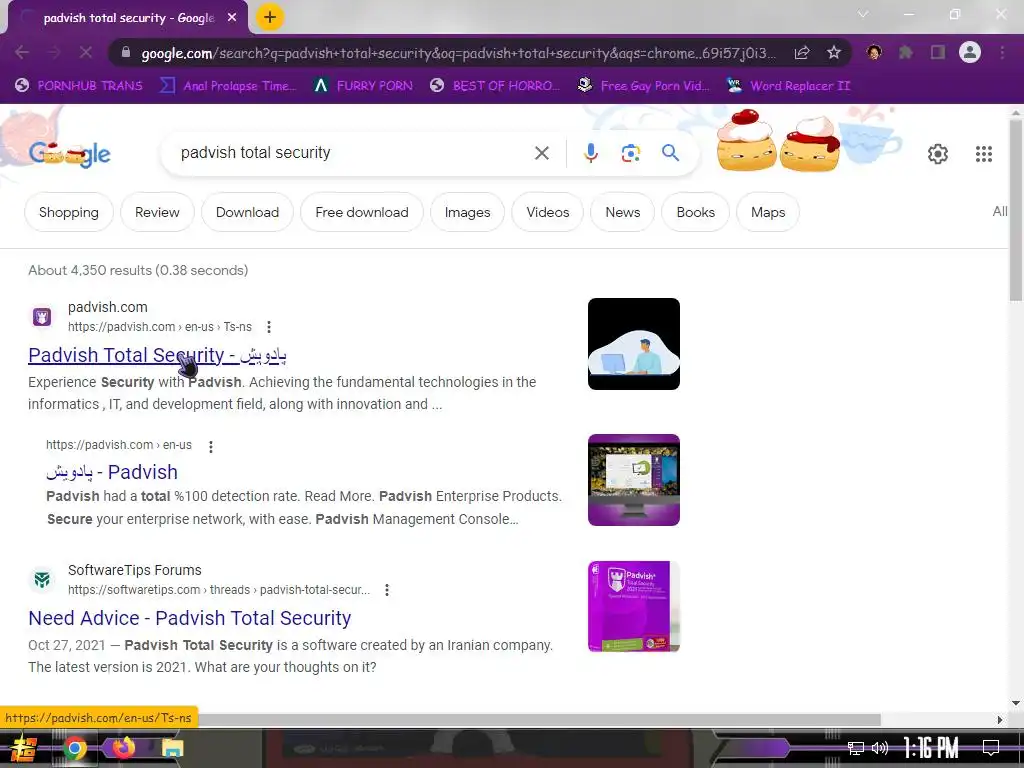Screen dimensions: 1024x768
Task: Choose the Free download filter
Action: (362, 212)
